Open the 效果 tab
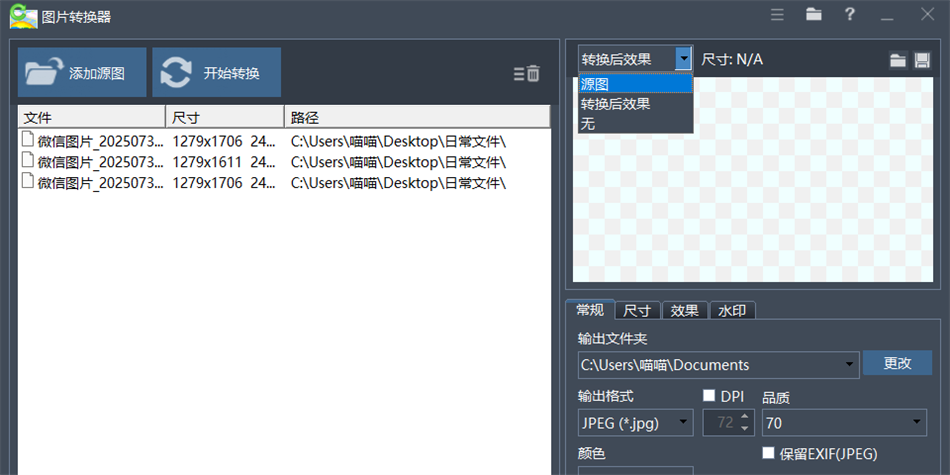Image resolution: width=950 pixels, height=475 pixels. coord(685,310)
